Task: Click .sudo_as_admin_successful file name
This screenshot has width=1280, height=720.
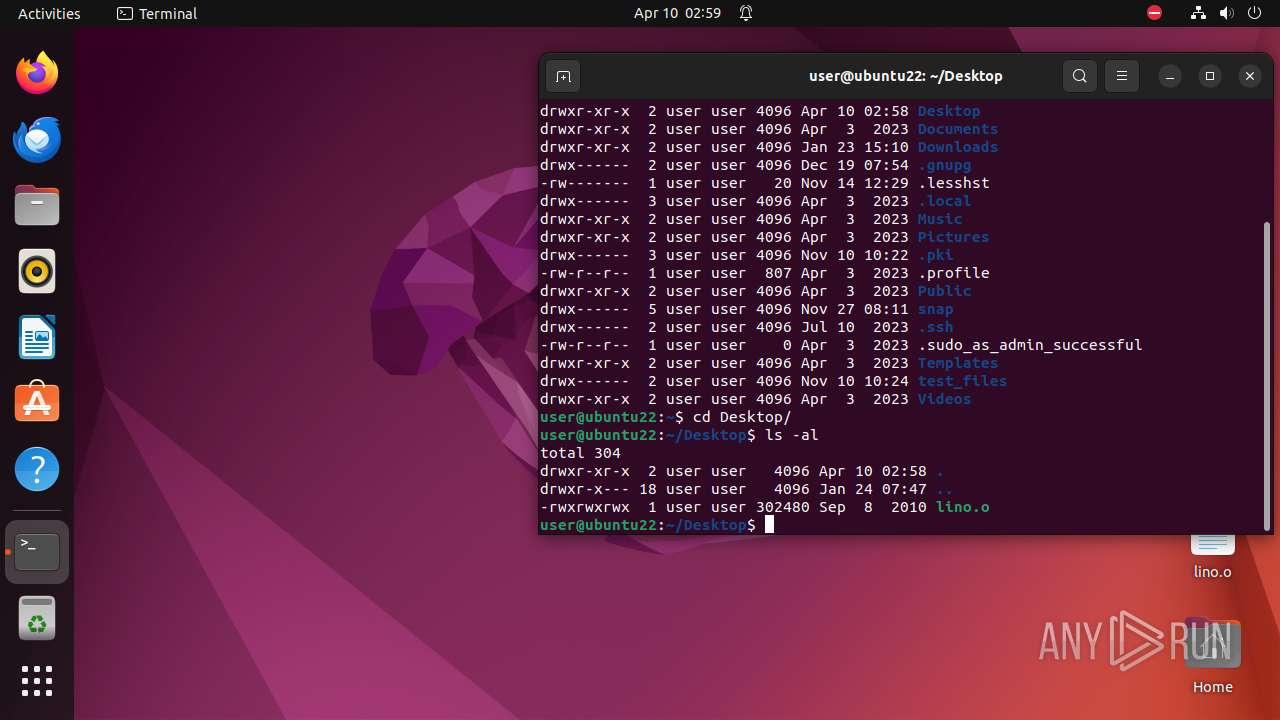Action: point(1030,345)
